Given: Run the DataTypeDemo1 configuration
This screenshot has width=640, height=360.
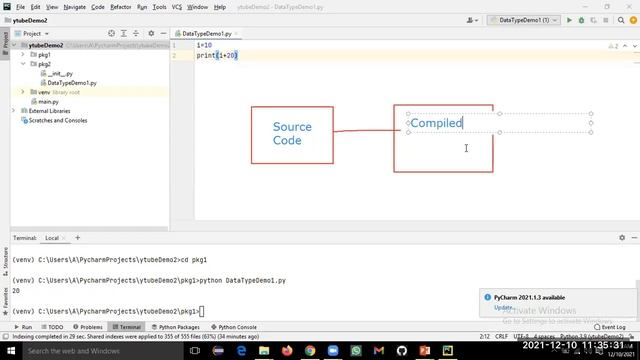Looking at the screenshot, I should pyautogui.click(x=569, y=20).
